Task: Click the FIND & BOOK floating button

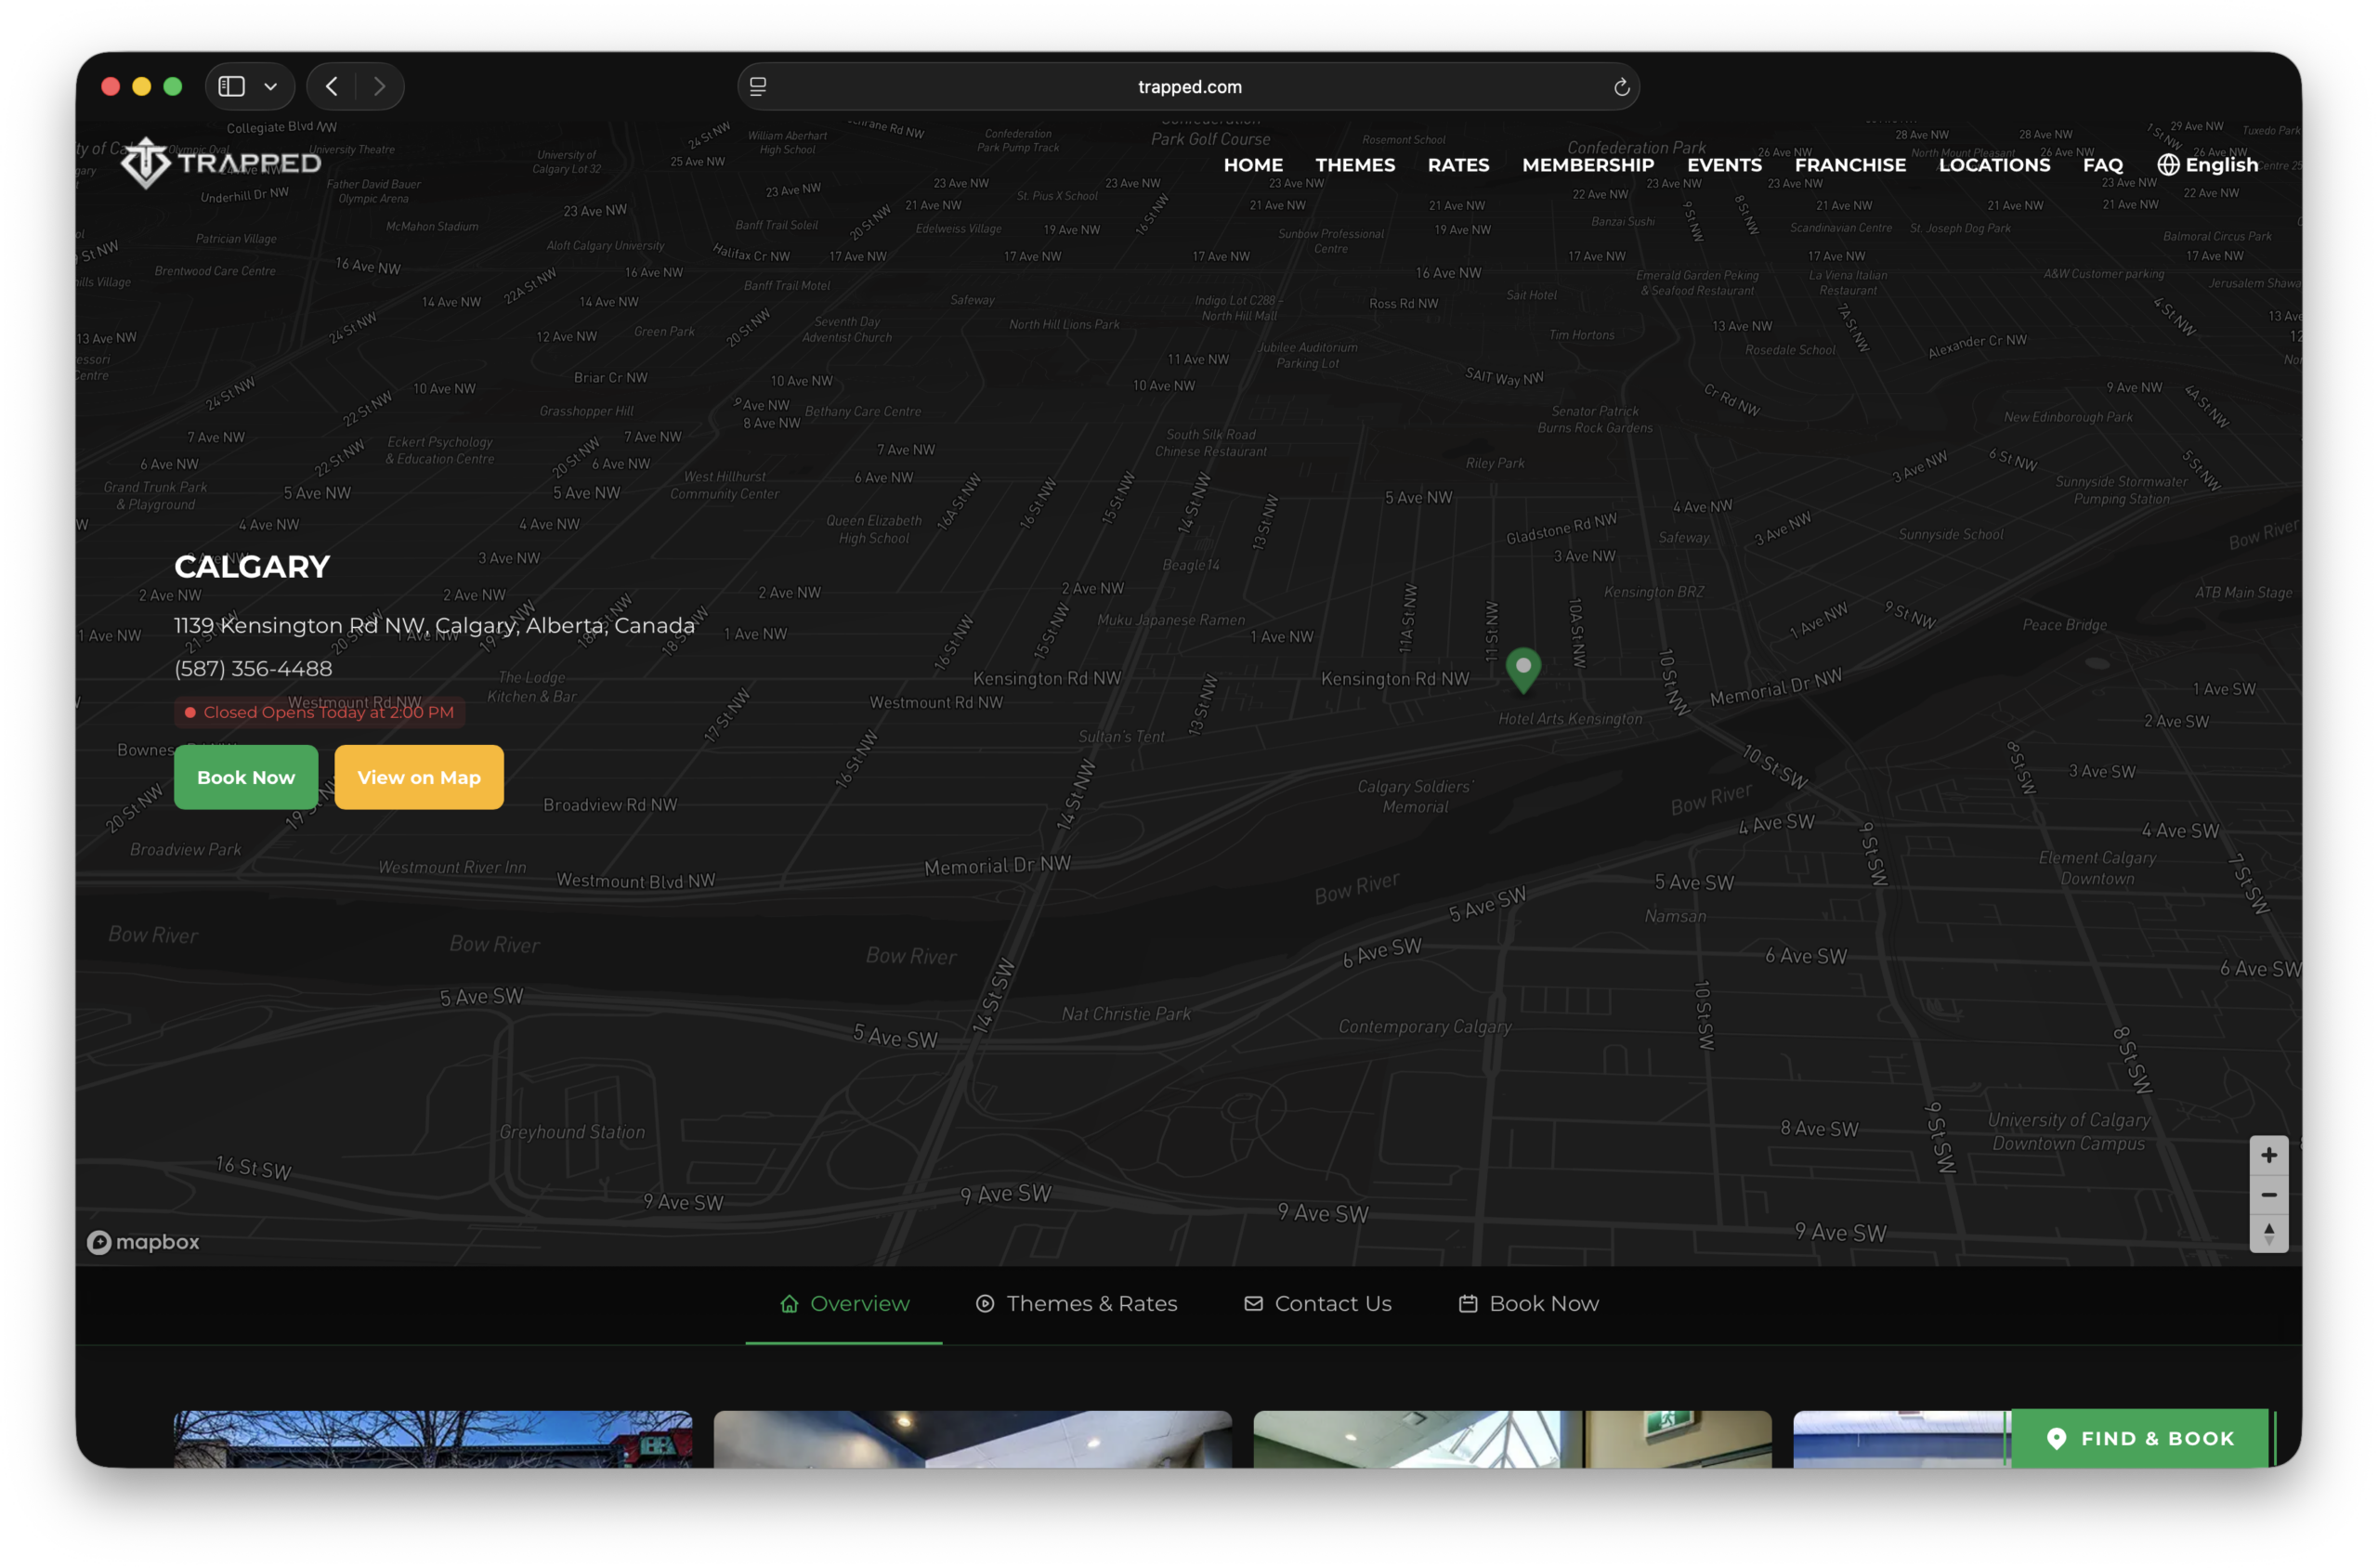Action: (2140, 1438)
